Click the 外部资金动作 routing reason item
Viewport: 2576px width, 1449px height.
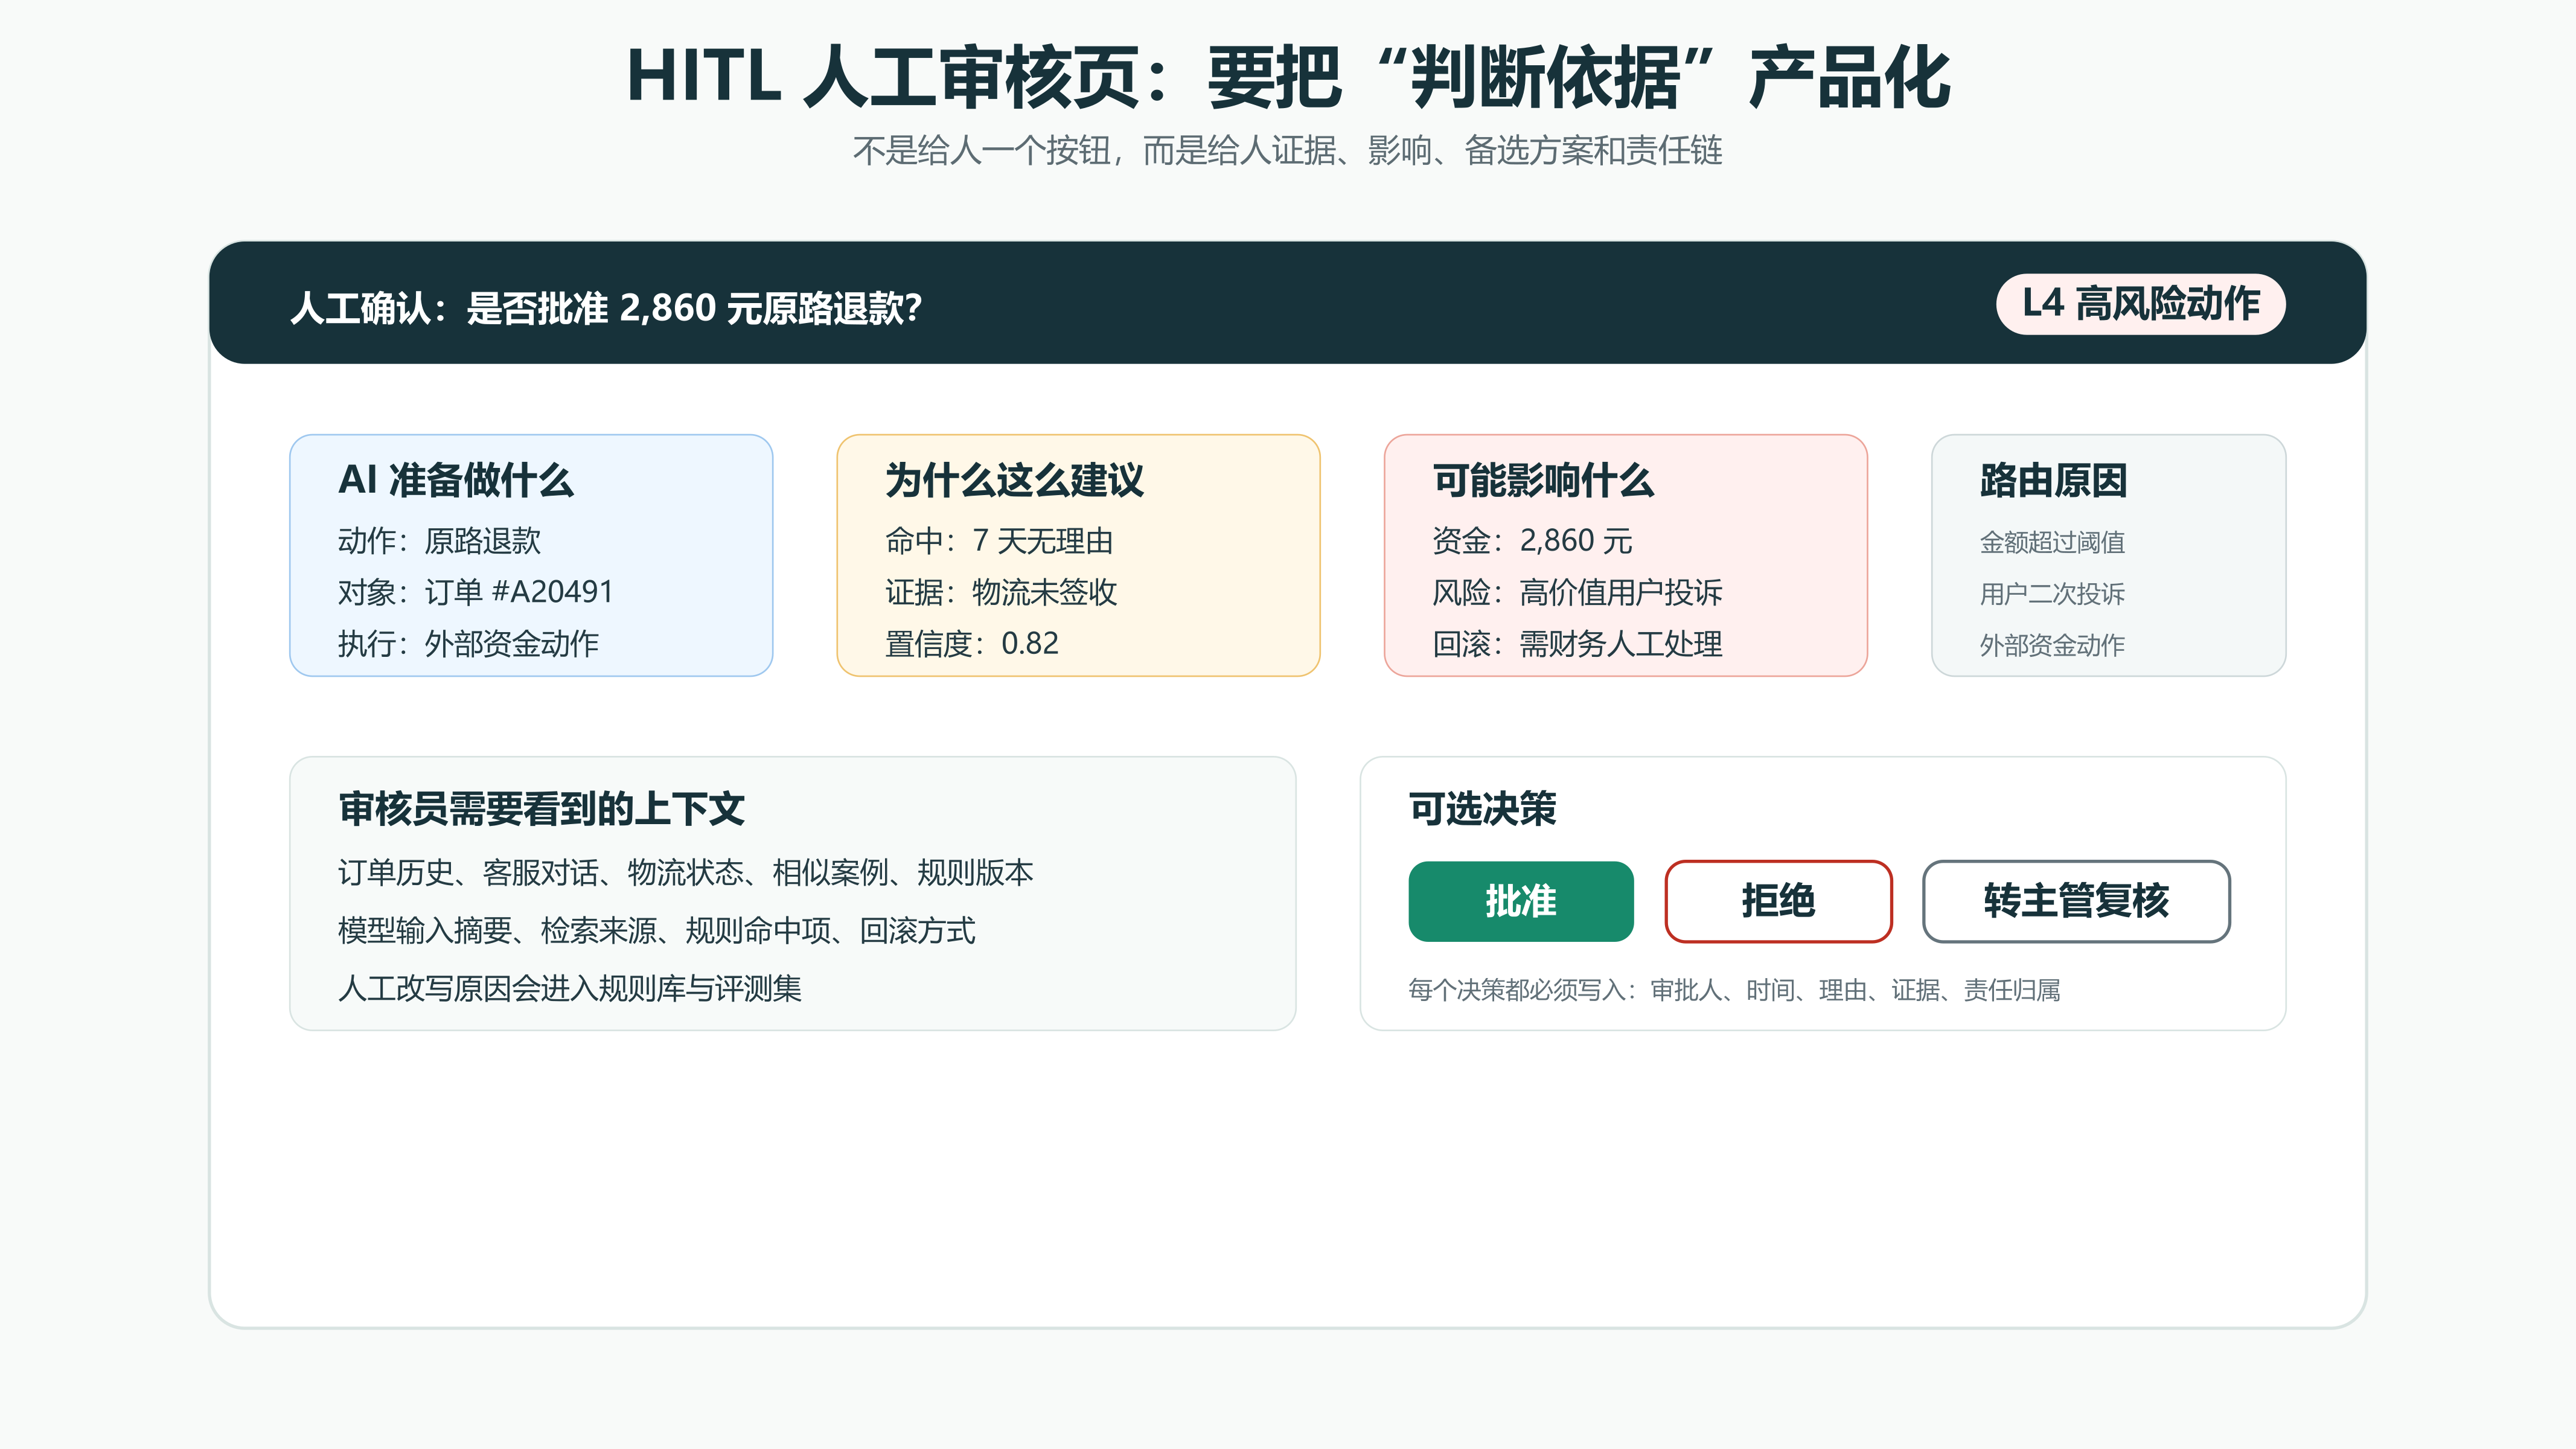pyautogui.click(x=2052, y=645)
